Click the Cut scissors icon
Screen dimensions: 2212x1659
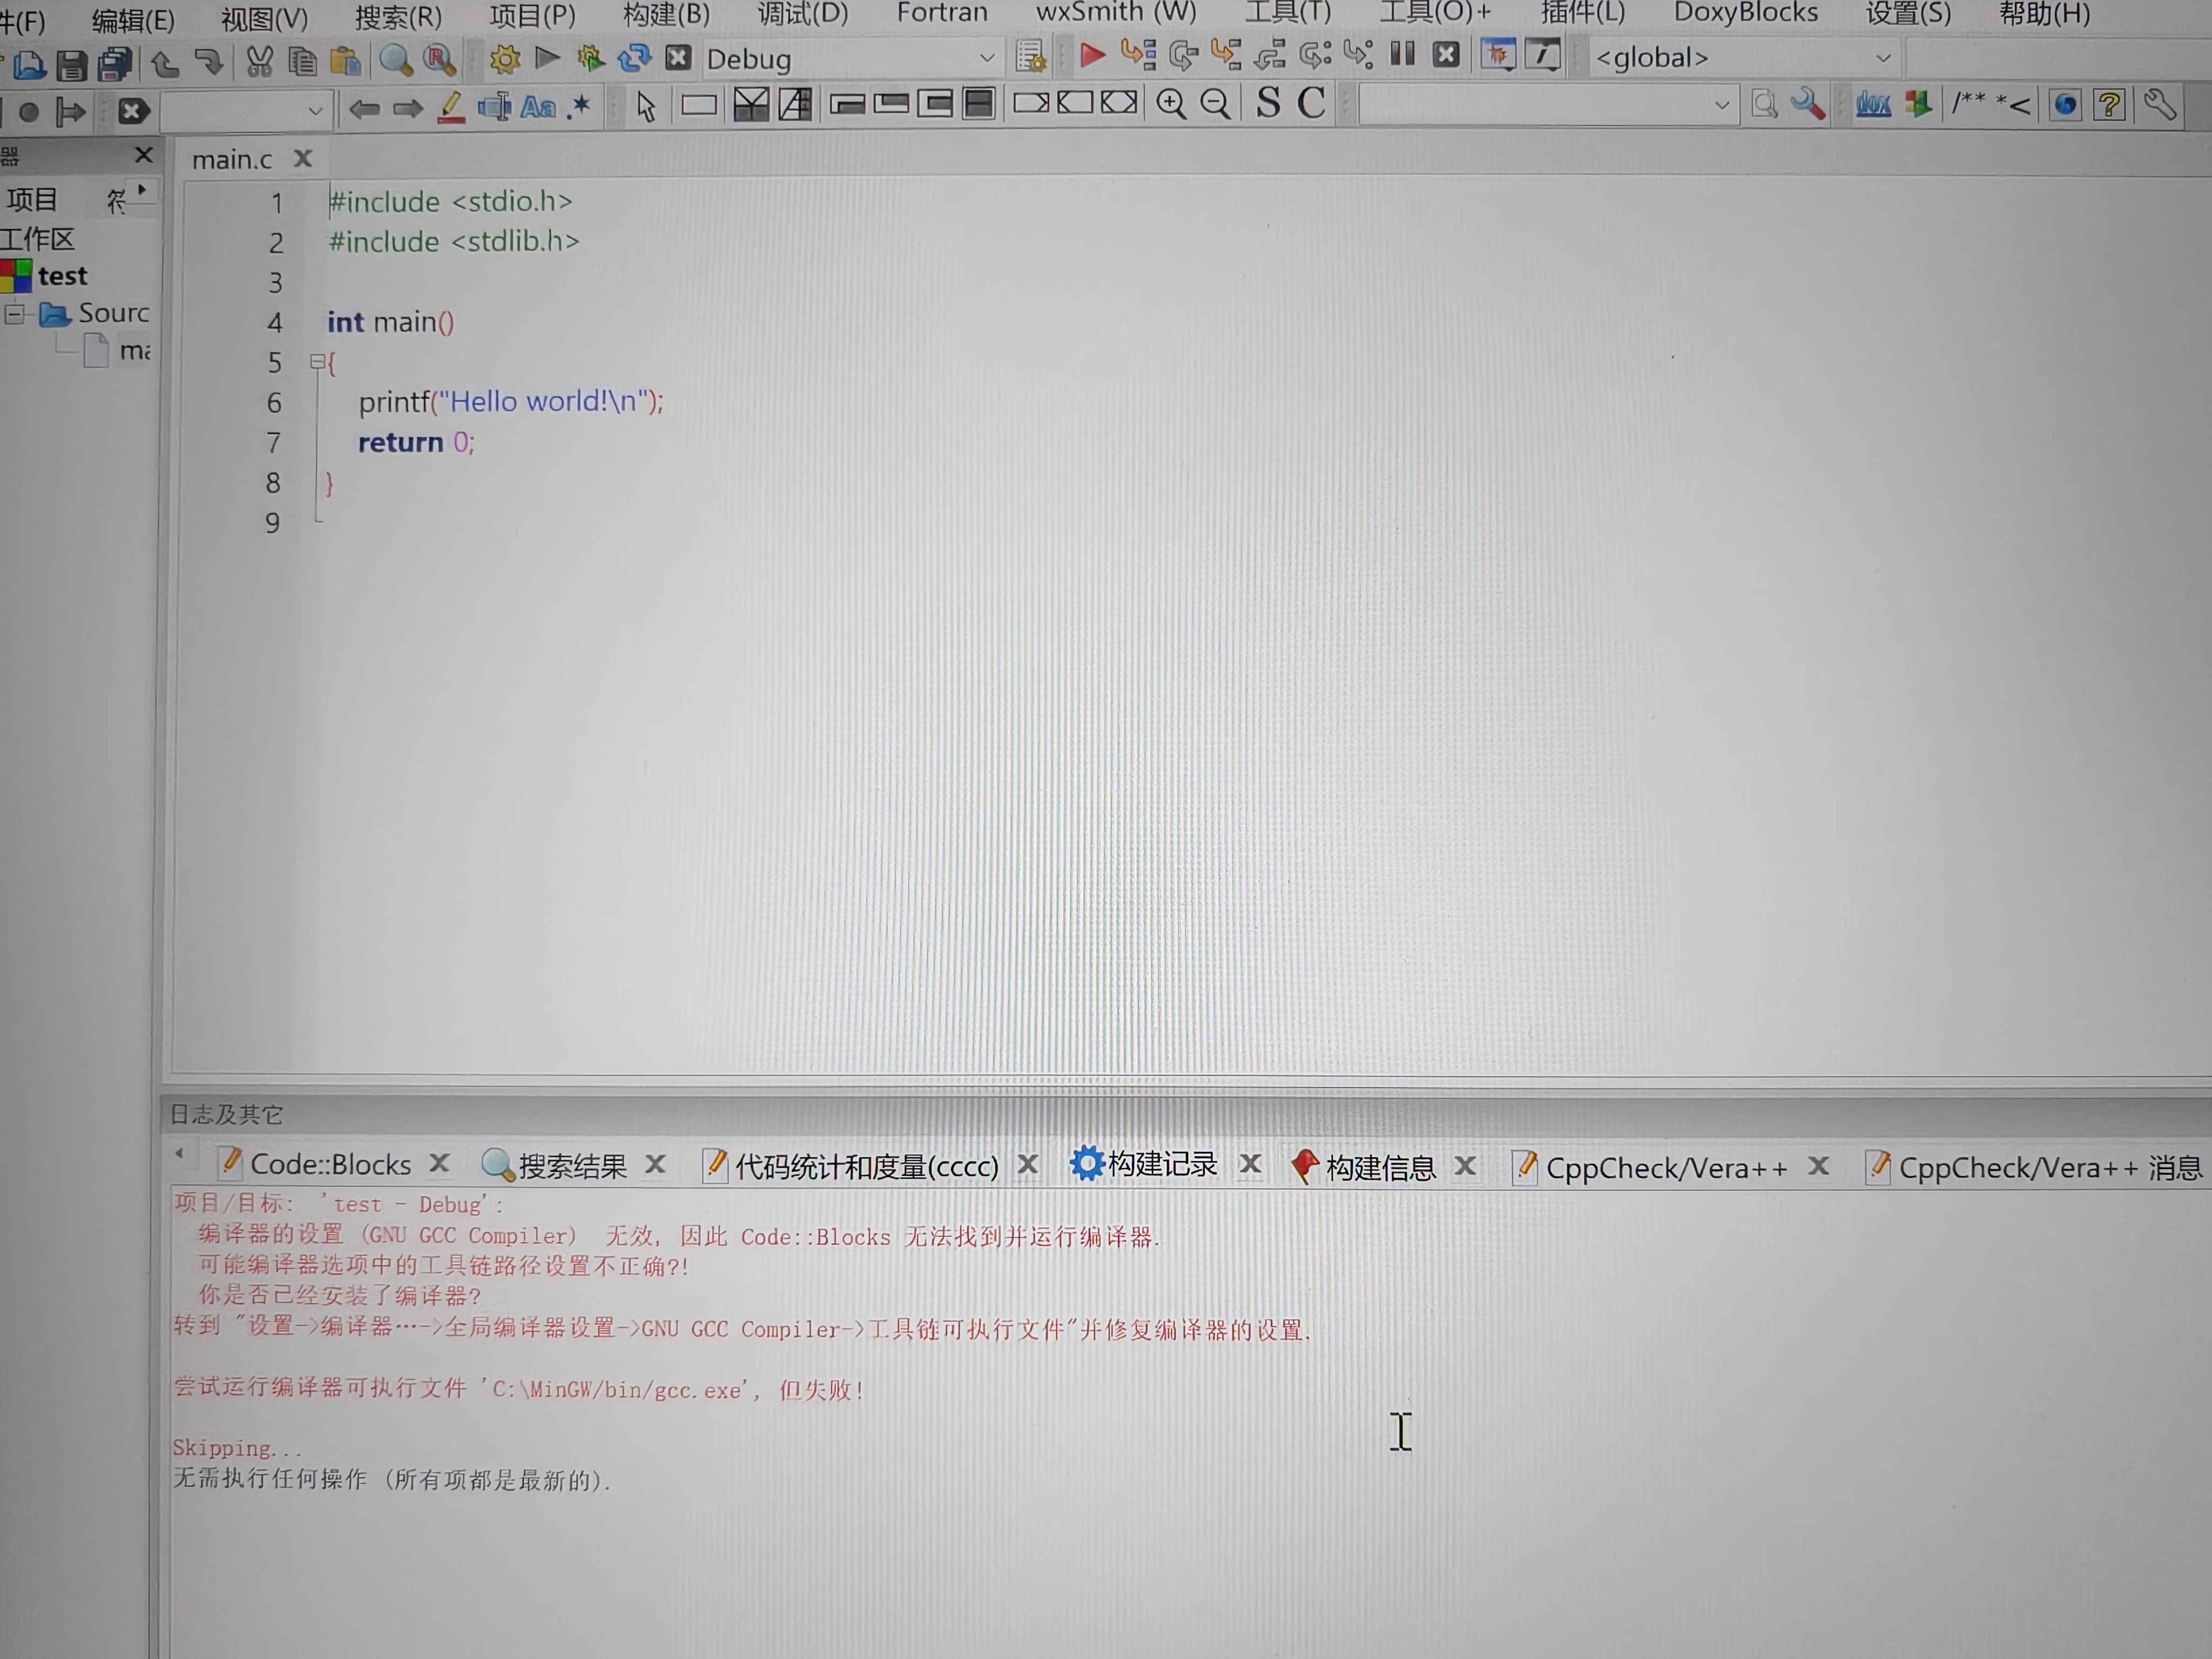259,62
